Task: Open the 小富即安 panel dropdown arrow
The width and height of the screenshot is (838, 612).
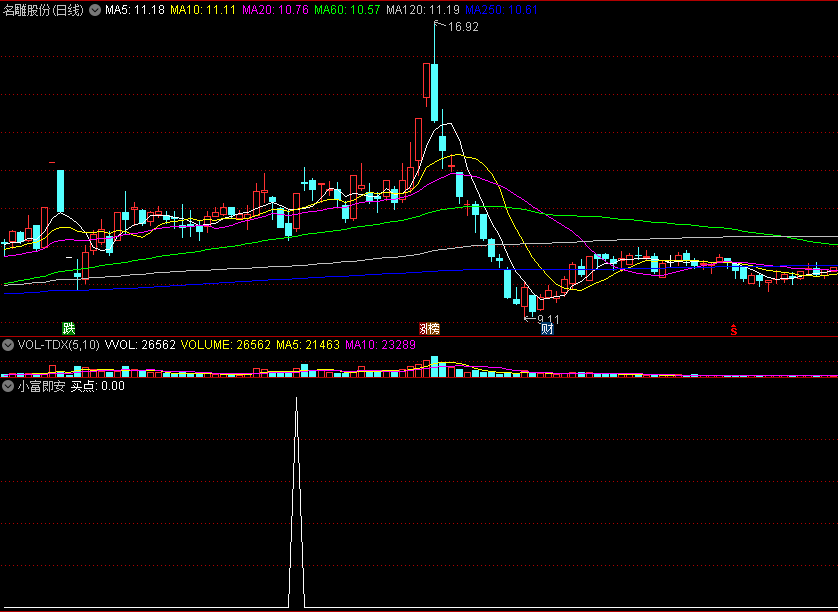Action: (7, 386)
